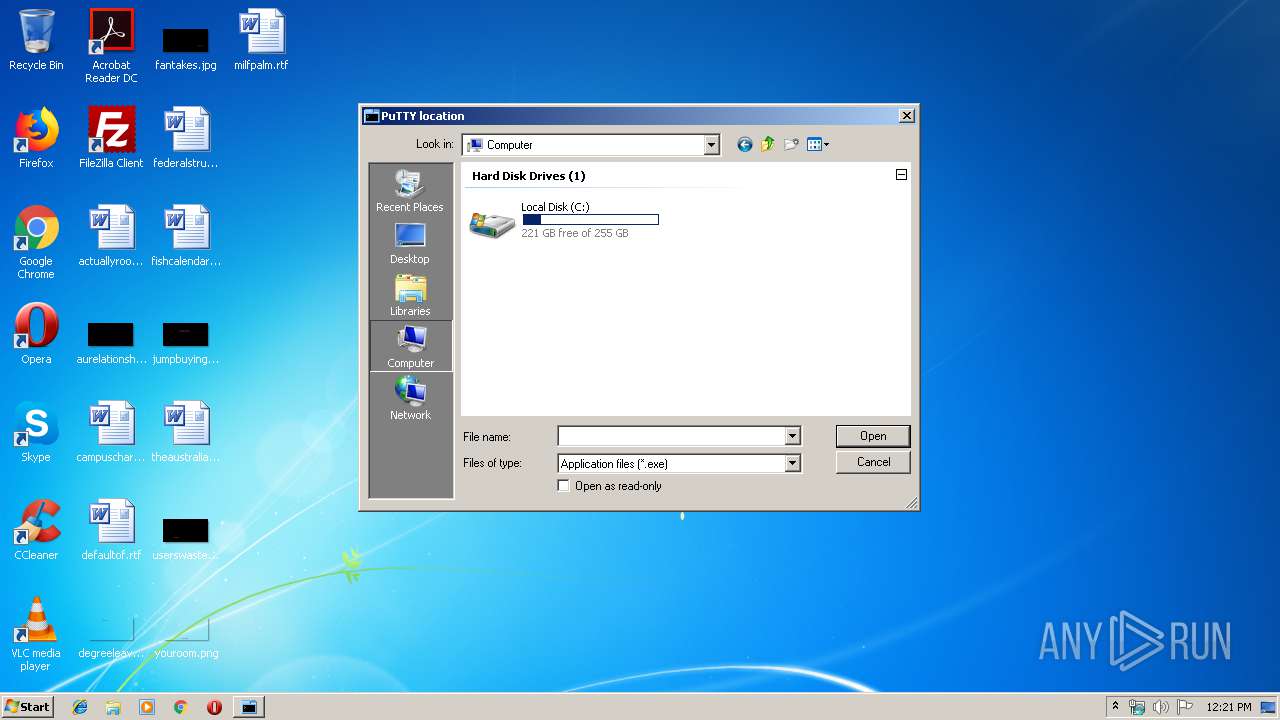Open Libraries in the places bar

(410, 295)
